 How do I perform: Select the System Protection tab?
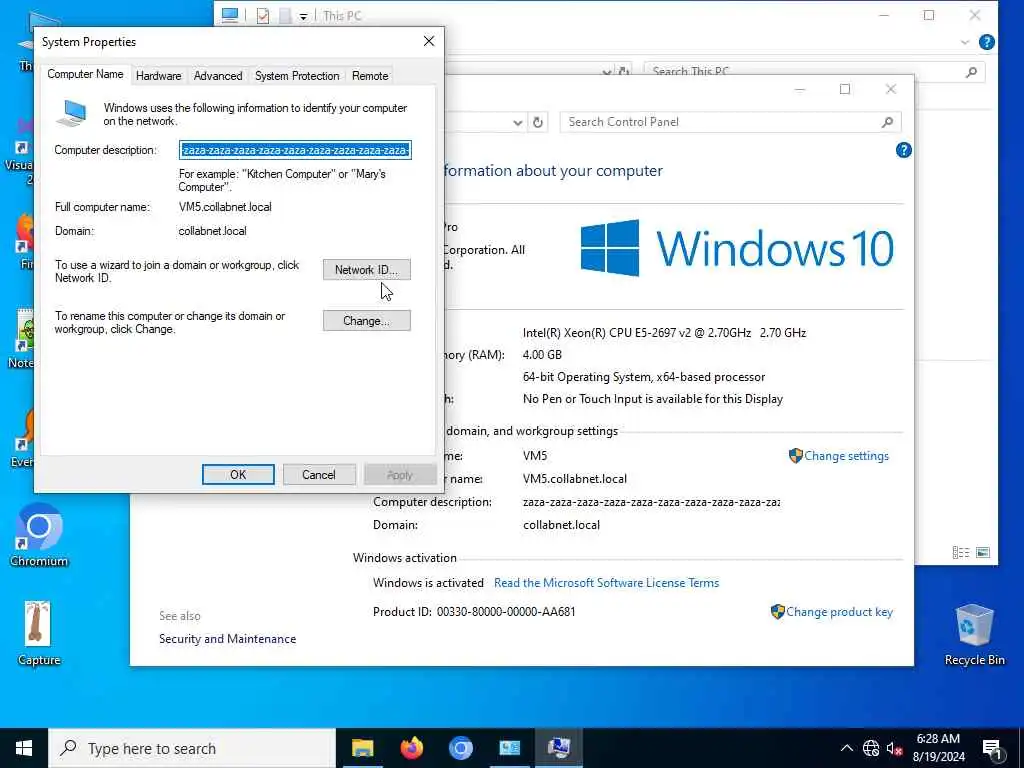(x=297, y=76)
